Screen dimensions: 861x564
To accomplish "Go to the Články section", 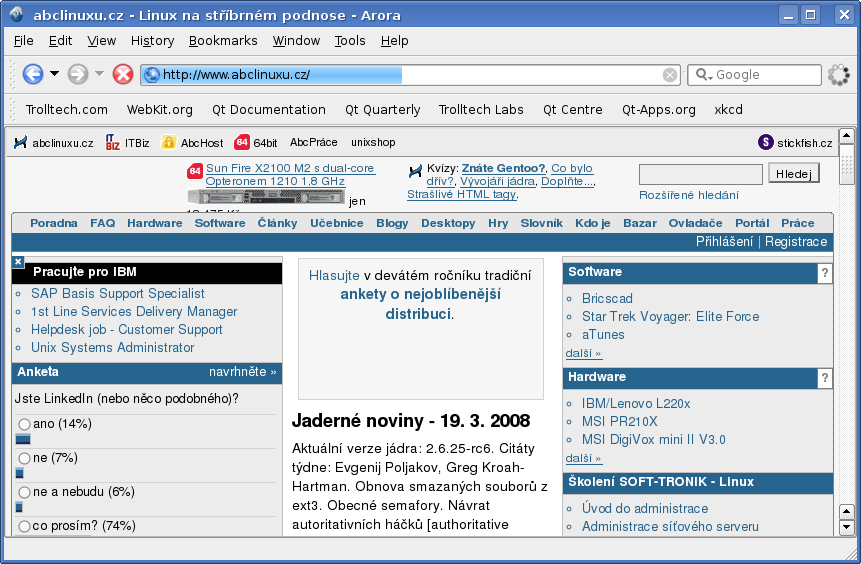I will point(277,223).
